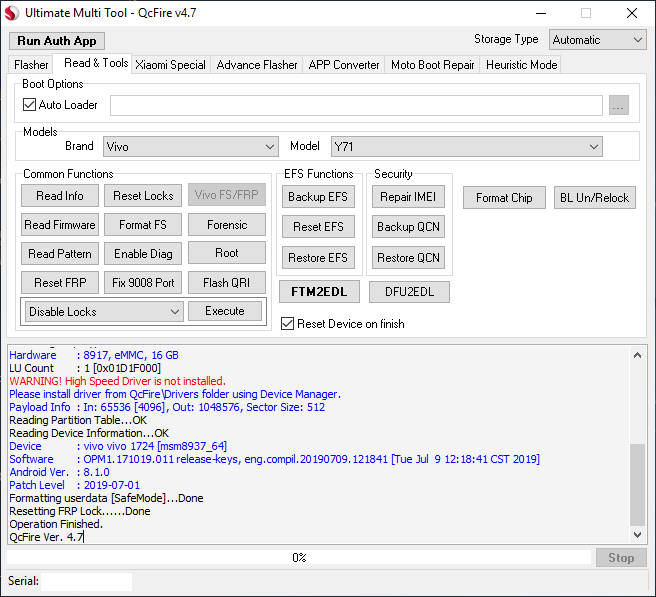Image resolution: width=656 pixels, height=597 pixels.
Task: Click the Reset EFS button
Action: click(318, 227)
